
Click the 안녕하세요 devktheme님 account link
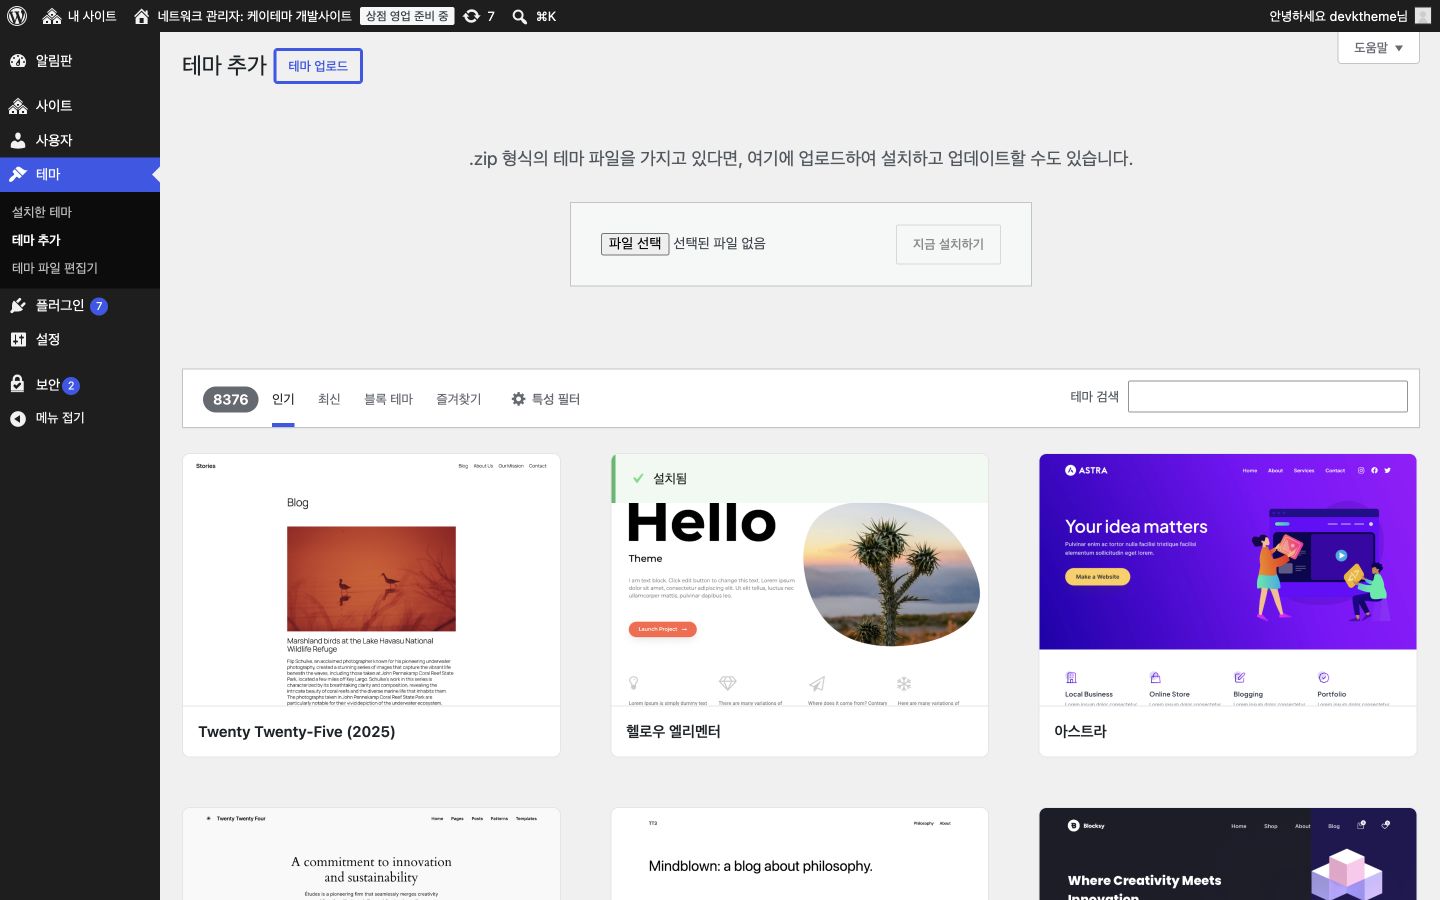click(x=1338, y=16)
